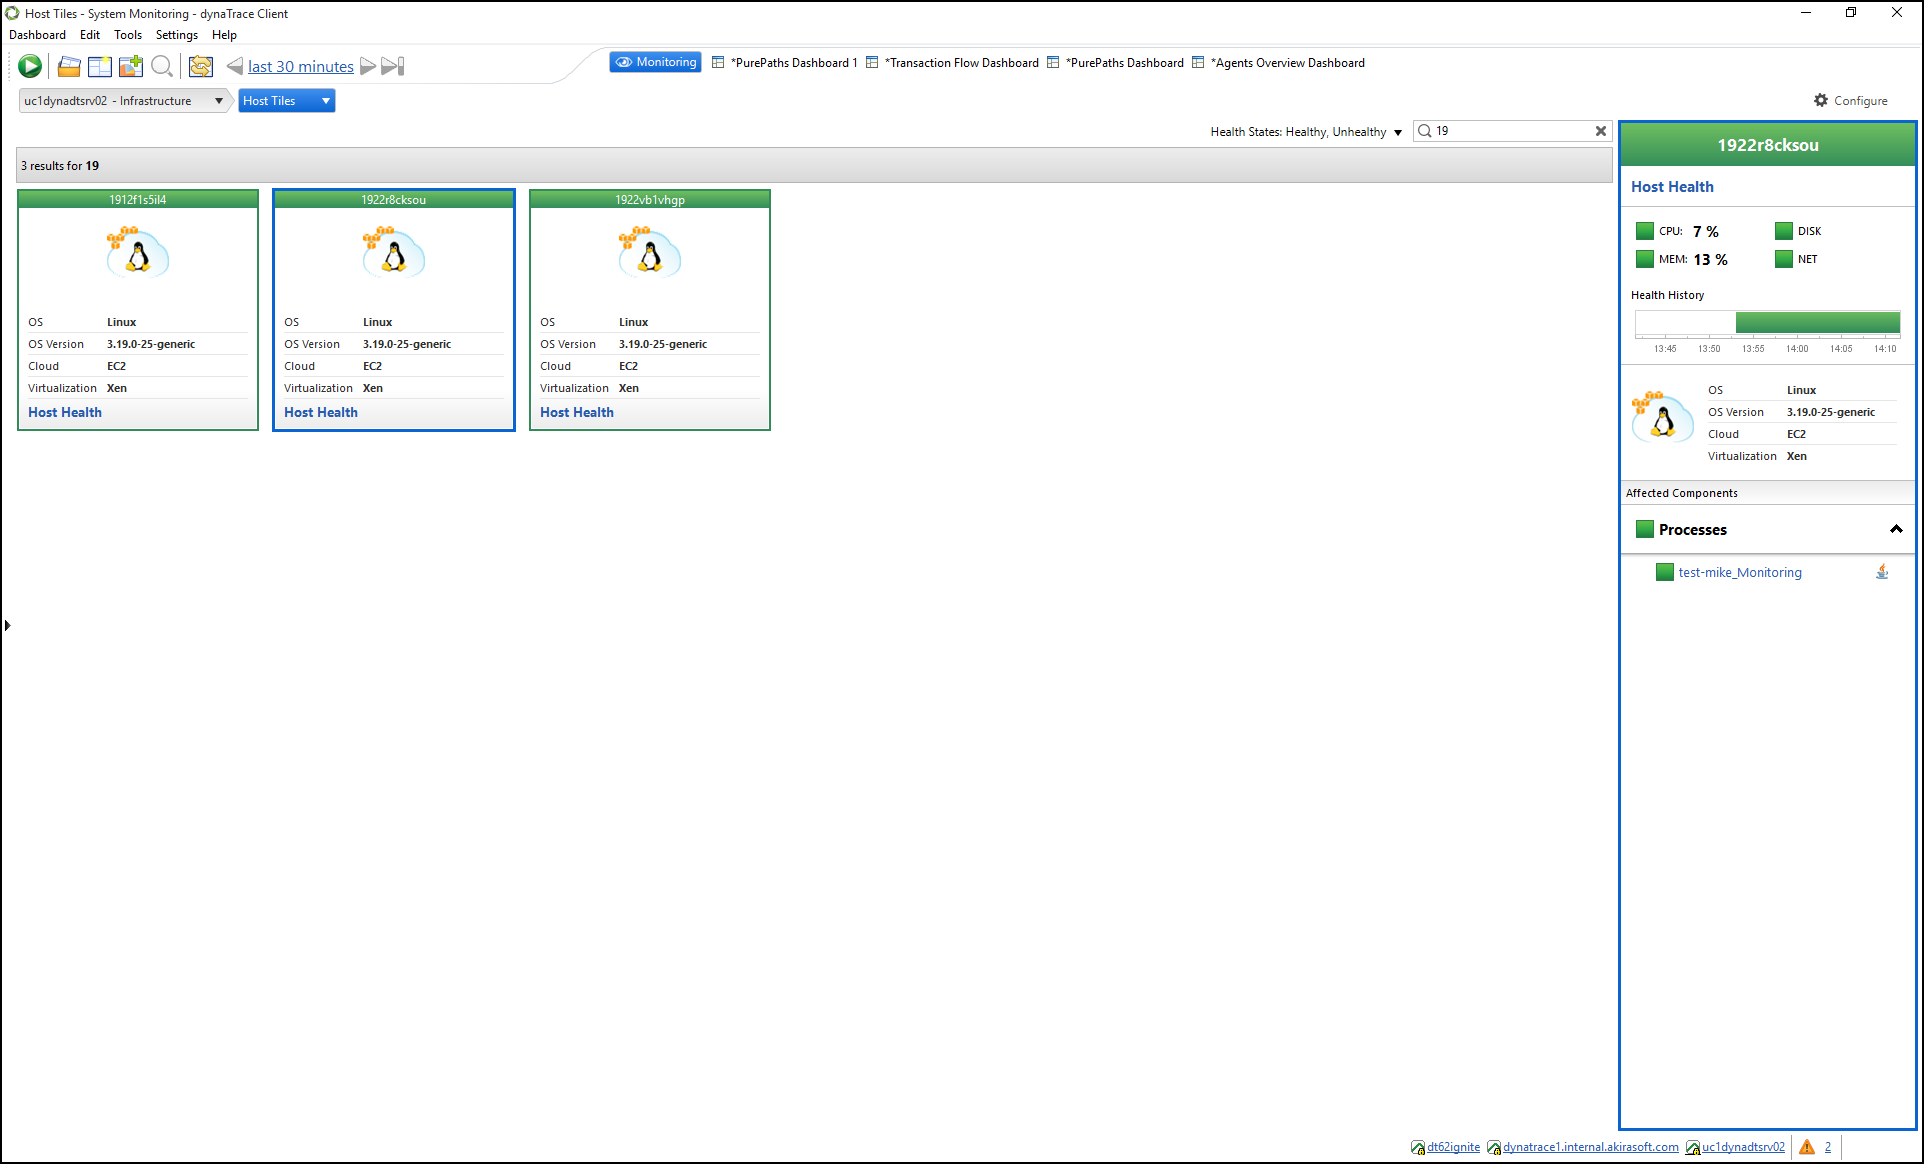Image resolution: width=1924 pixels, height=1164 pixels.
Task: Click the 1922r8cksou details panel header
Action: click(x=1768, y=145)
